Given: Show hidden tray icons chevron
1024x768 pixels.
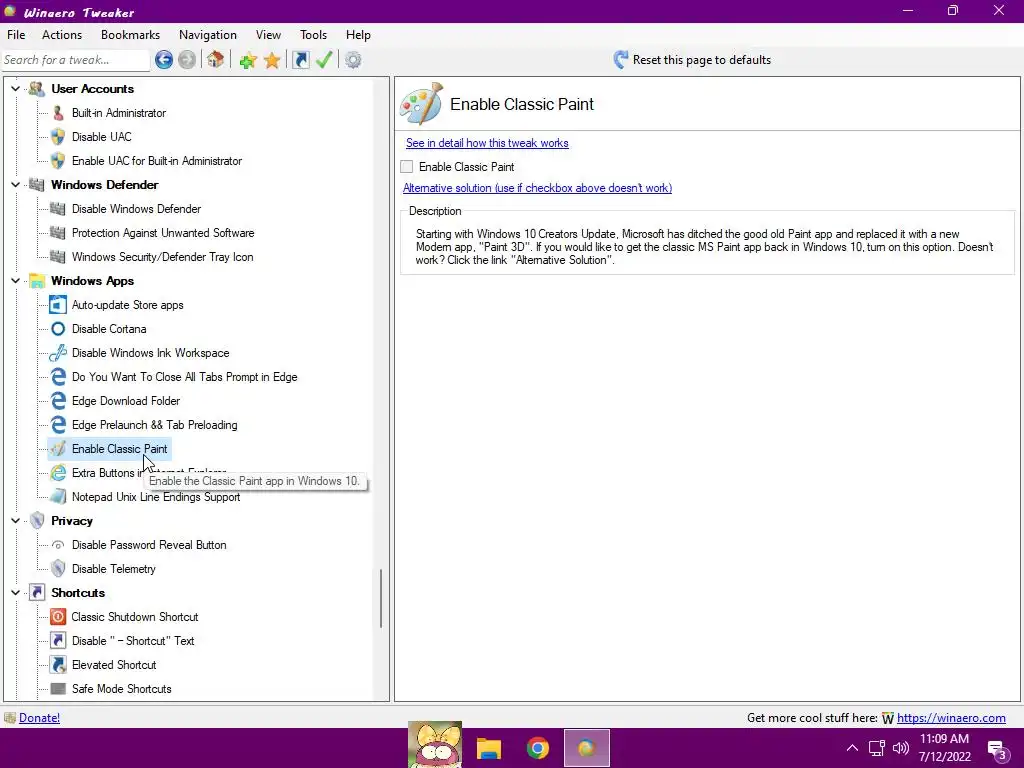Looking at the screenshot, I should click(852, 748).
